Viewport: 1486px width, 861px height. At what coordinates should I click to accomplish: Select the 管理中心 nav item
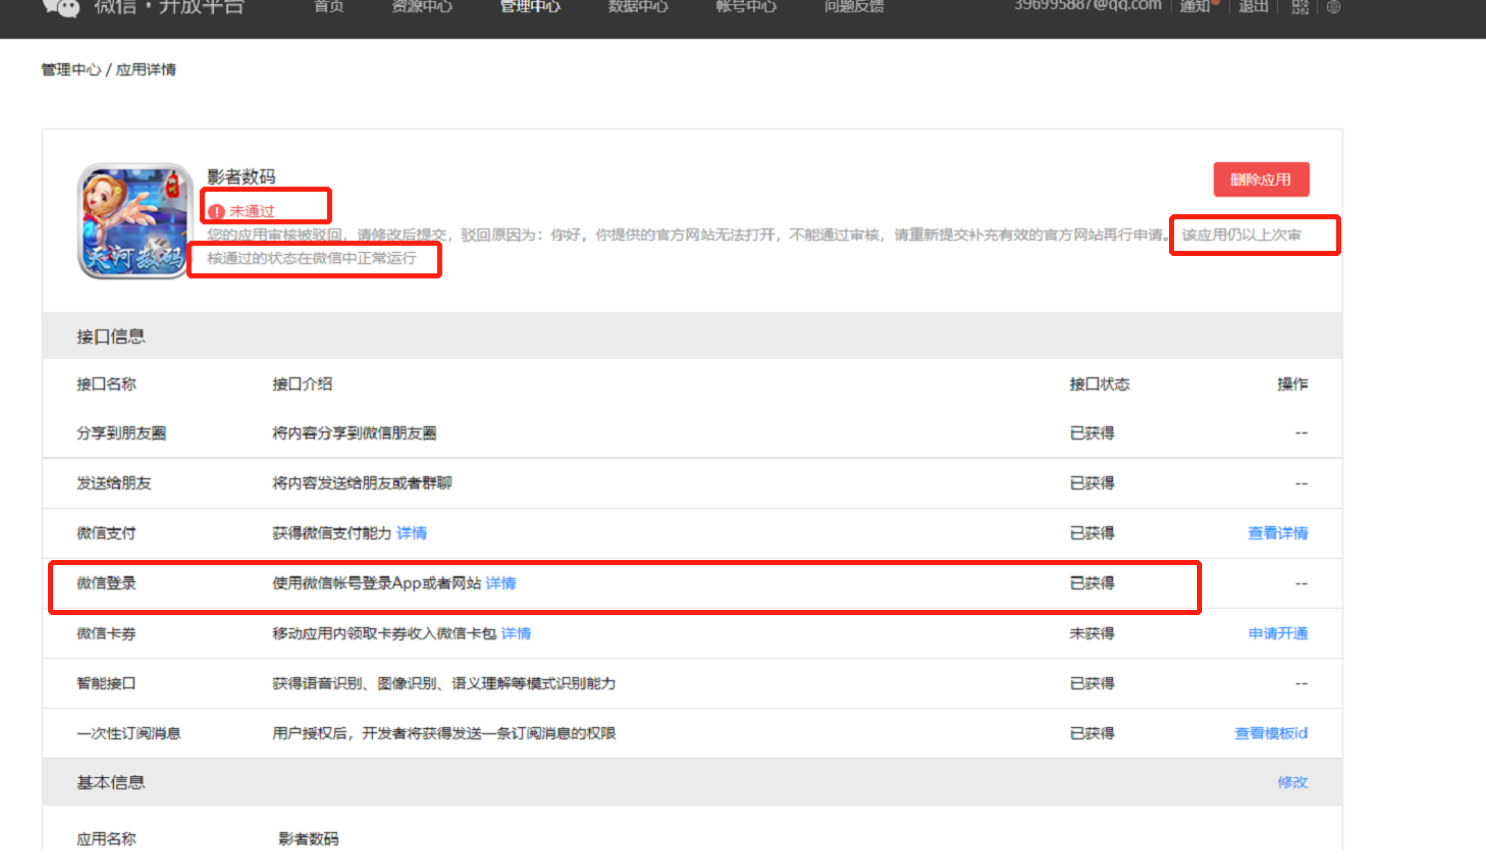[x=530, y=6]
